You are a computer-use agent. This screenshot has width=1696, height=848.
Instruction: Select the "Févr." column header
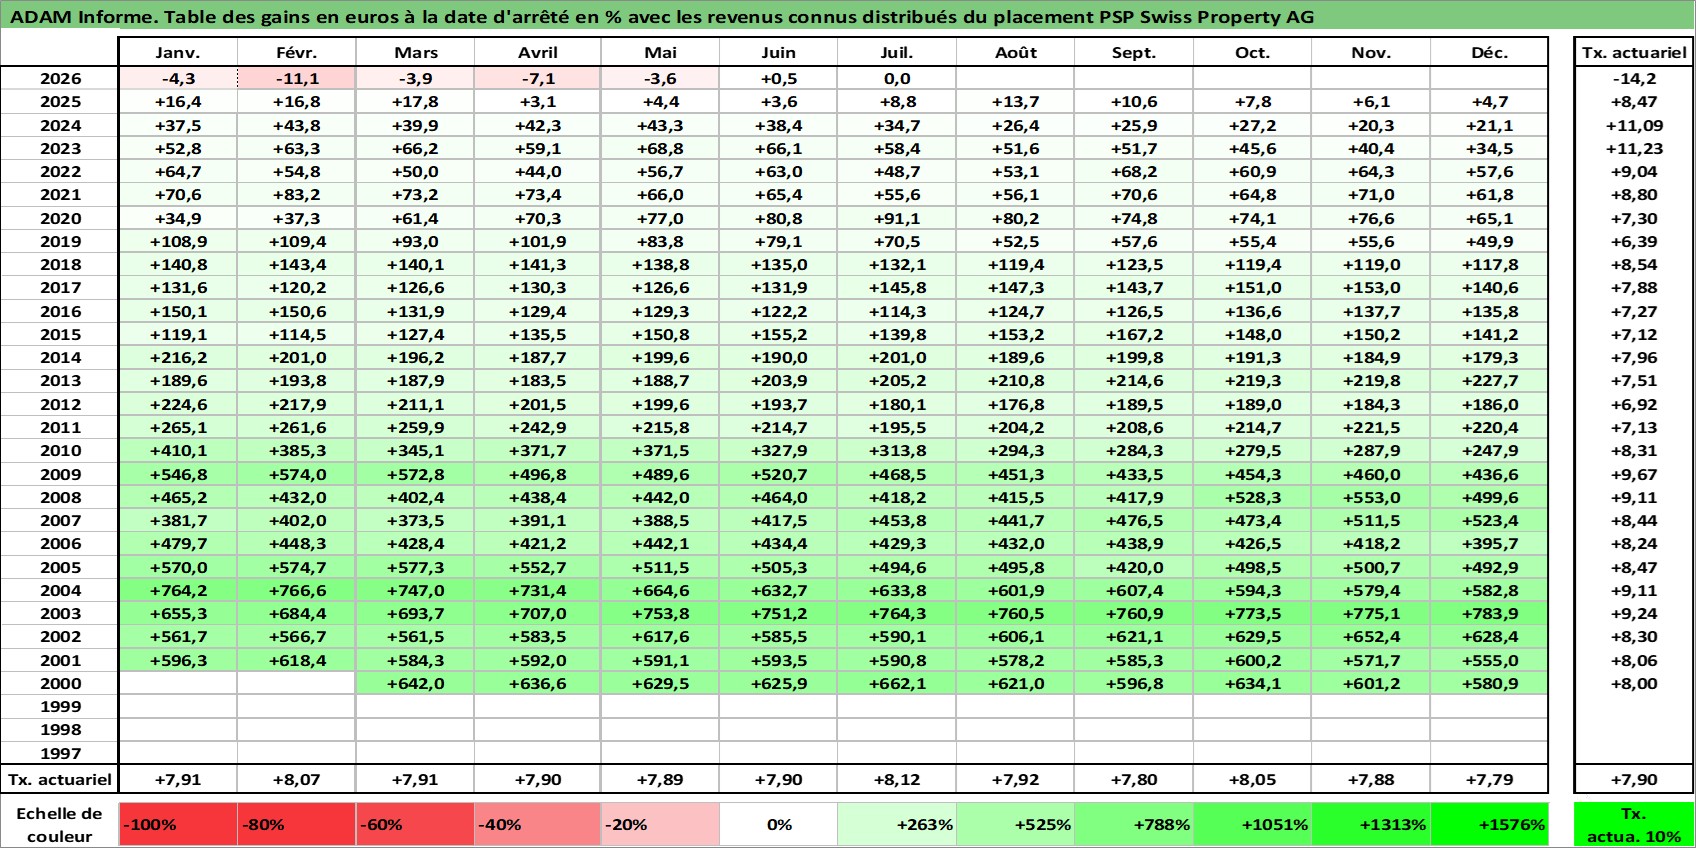click(296, 53)
